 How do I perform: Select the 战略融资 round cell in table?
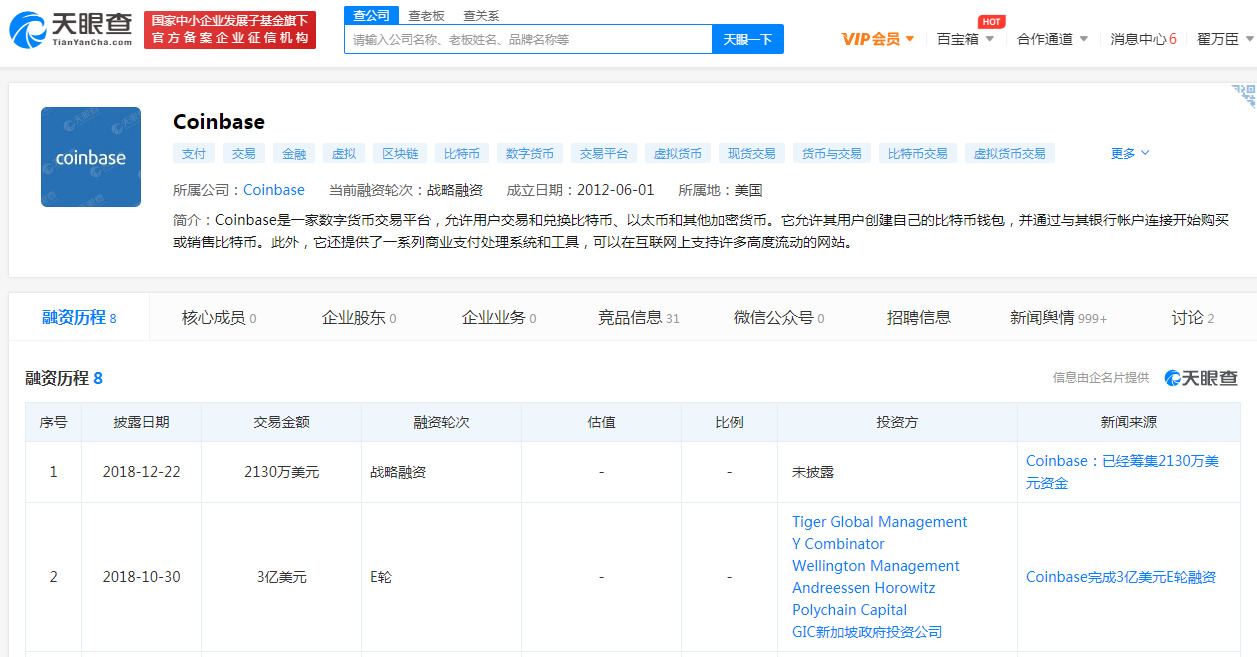442,472
